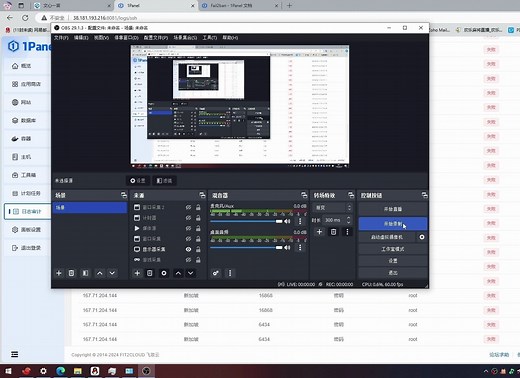The image size is (520, 378).
Task: Add a transition with the Scene Transitions plus
Action: click(319, 232)
